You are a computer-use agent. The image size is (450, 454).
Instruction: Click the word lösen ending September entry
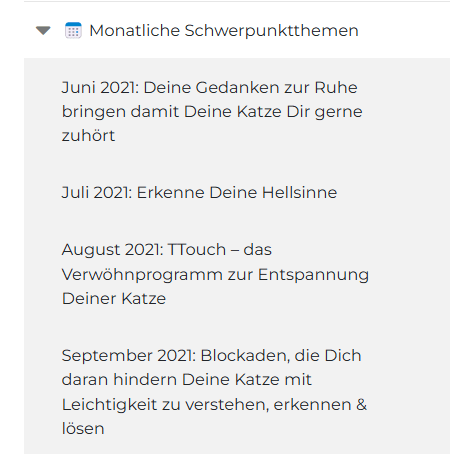83,429
